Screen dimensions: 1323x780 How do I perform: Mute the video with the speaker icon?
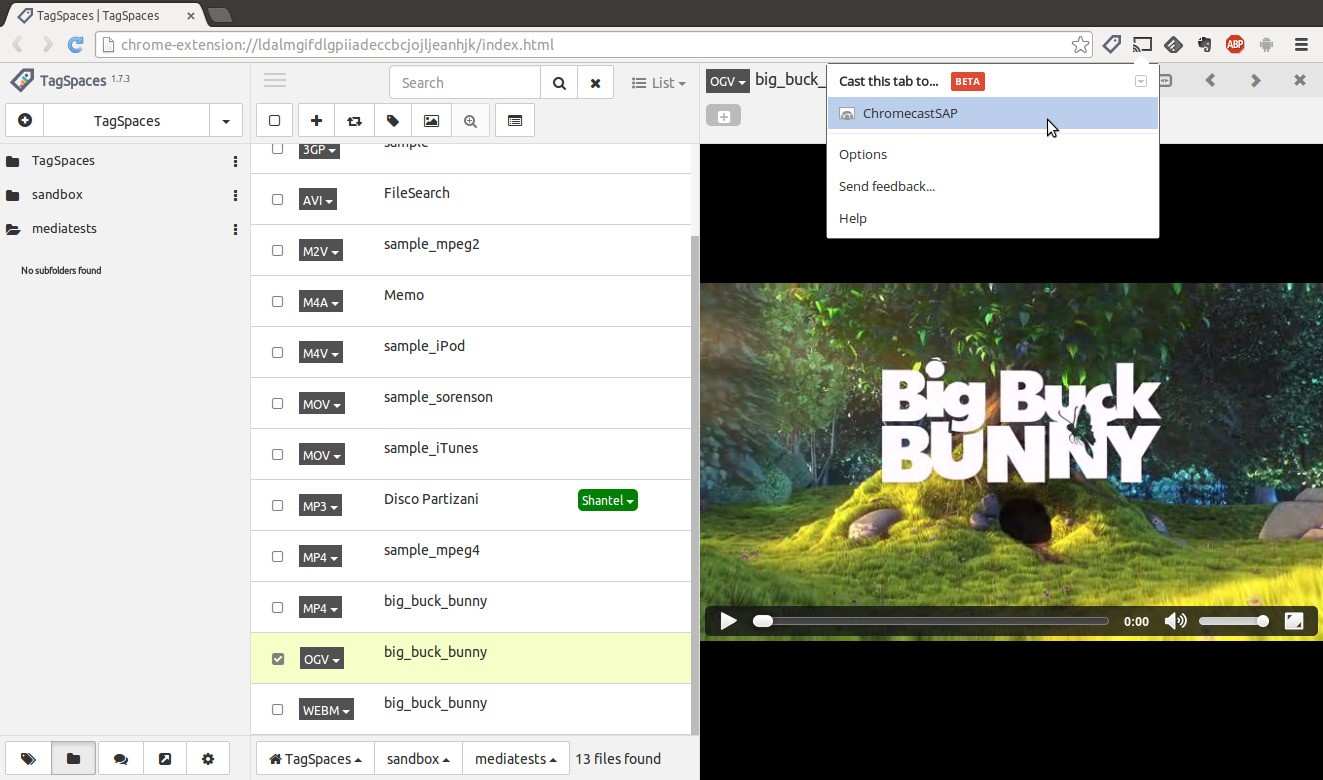coord(1175,621)
